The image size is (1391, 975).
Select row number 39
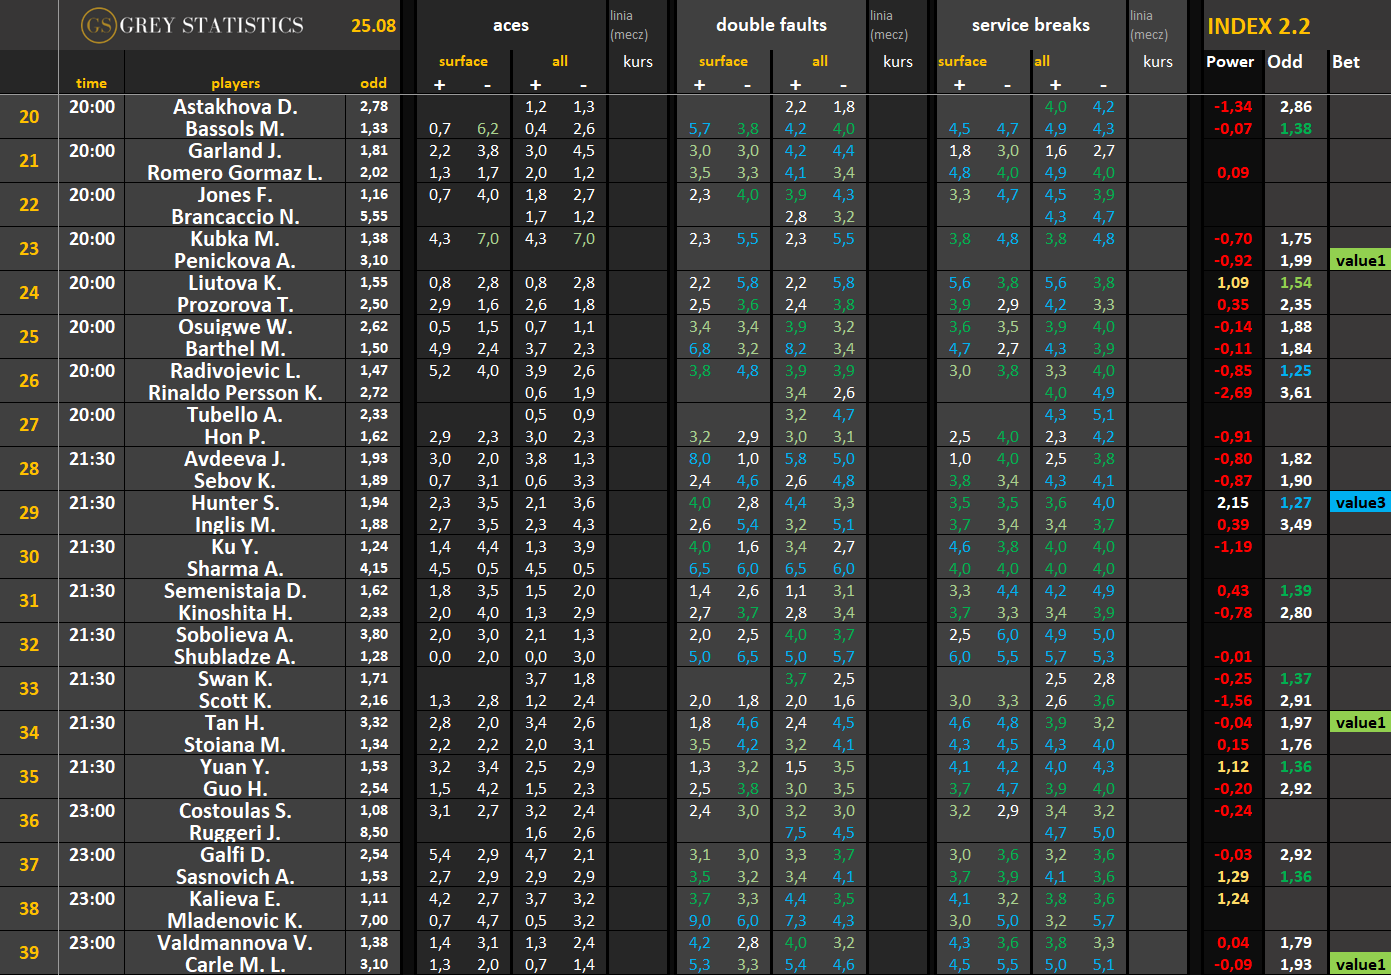pos(29,953)
